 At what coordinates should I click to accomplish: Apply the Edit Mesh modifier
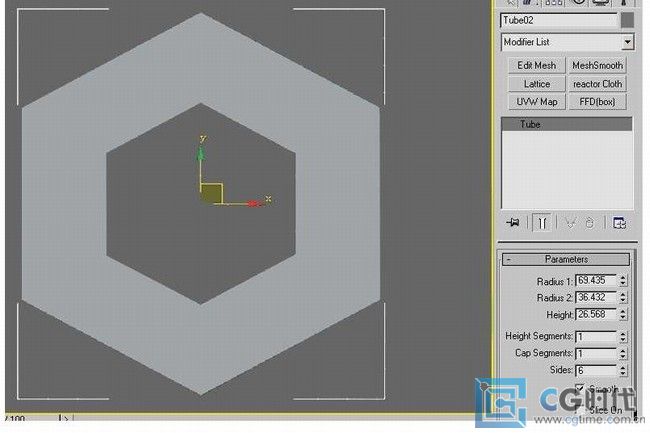(x=536, y=65)
